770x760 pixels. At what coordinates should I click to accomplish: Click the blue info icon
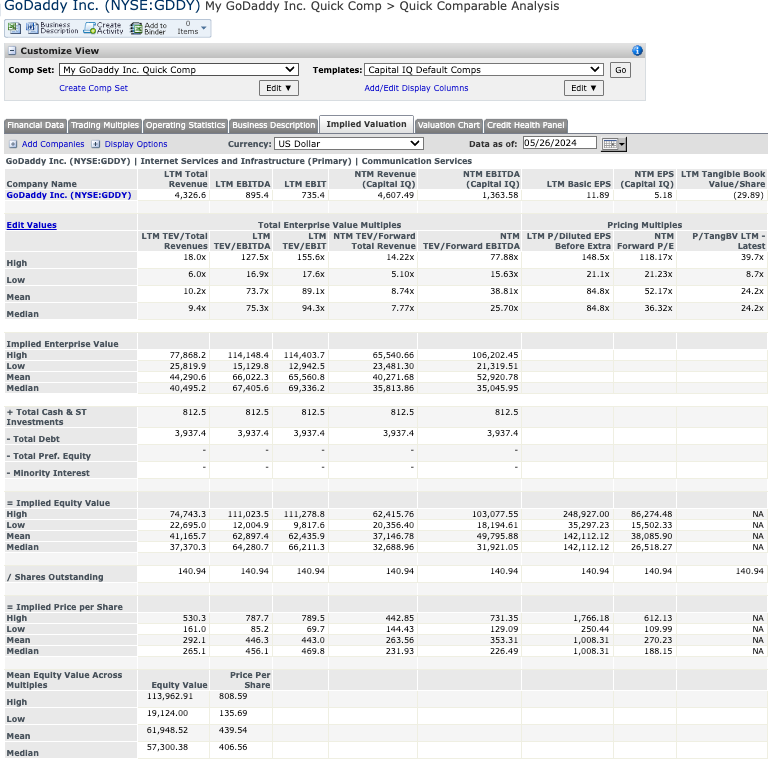point(637,51)
